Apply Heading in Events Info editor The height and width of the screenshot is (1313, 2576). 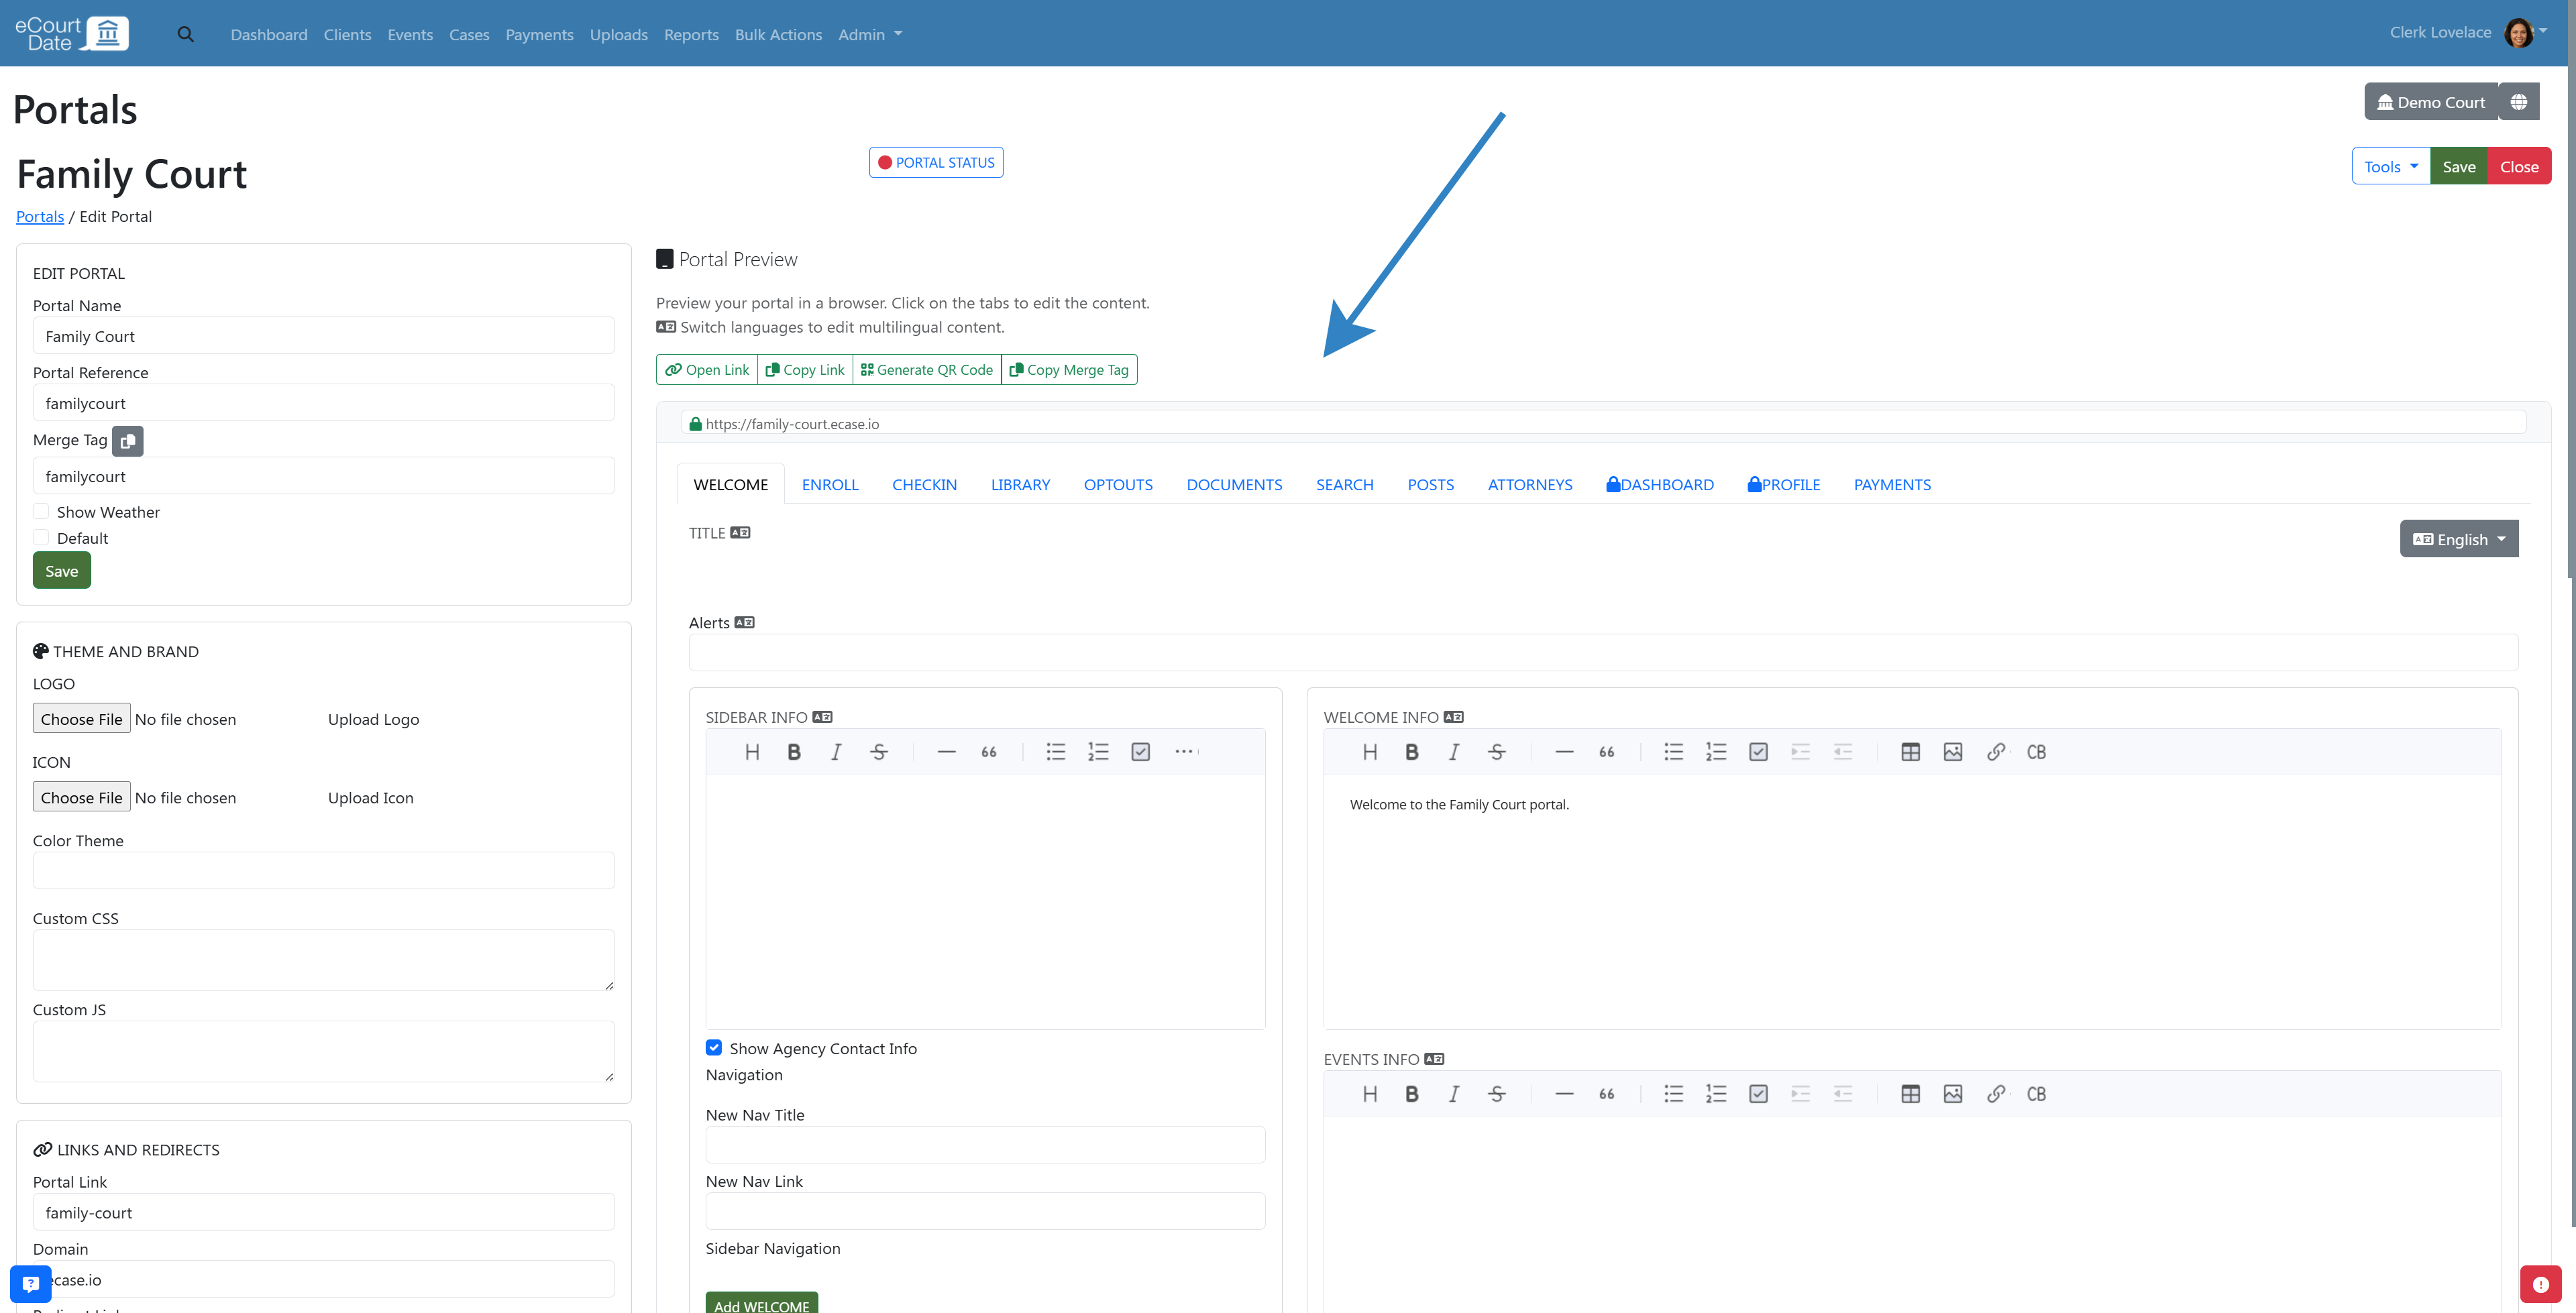click(x=1370, y=1094)
